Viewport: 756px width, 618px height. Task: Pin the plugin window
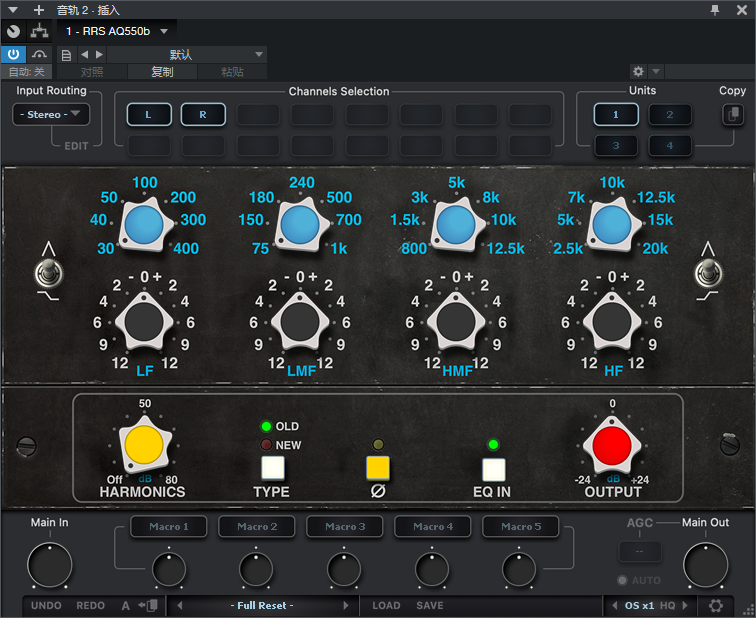click(715, 10)
